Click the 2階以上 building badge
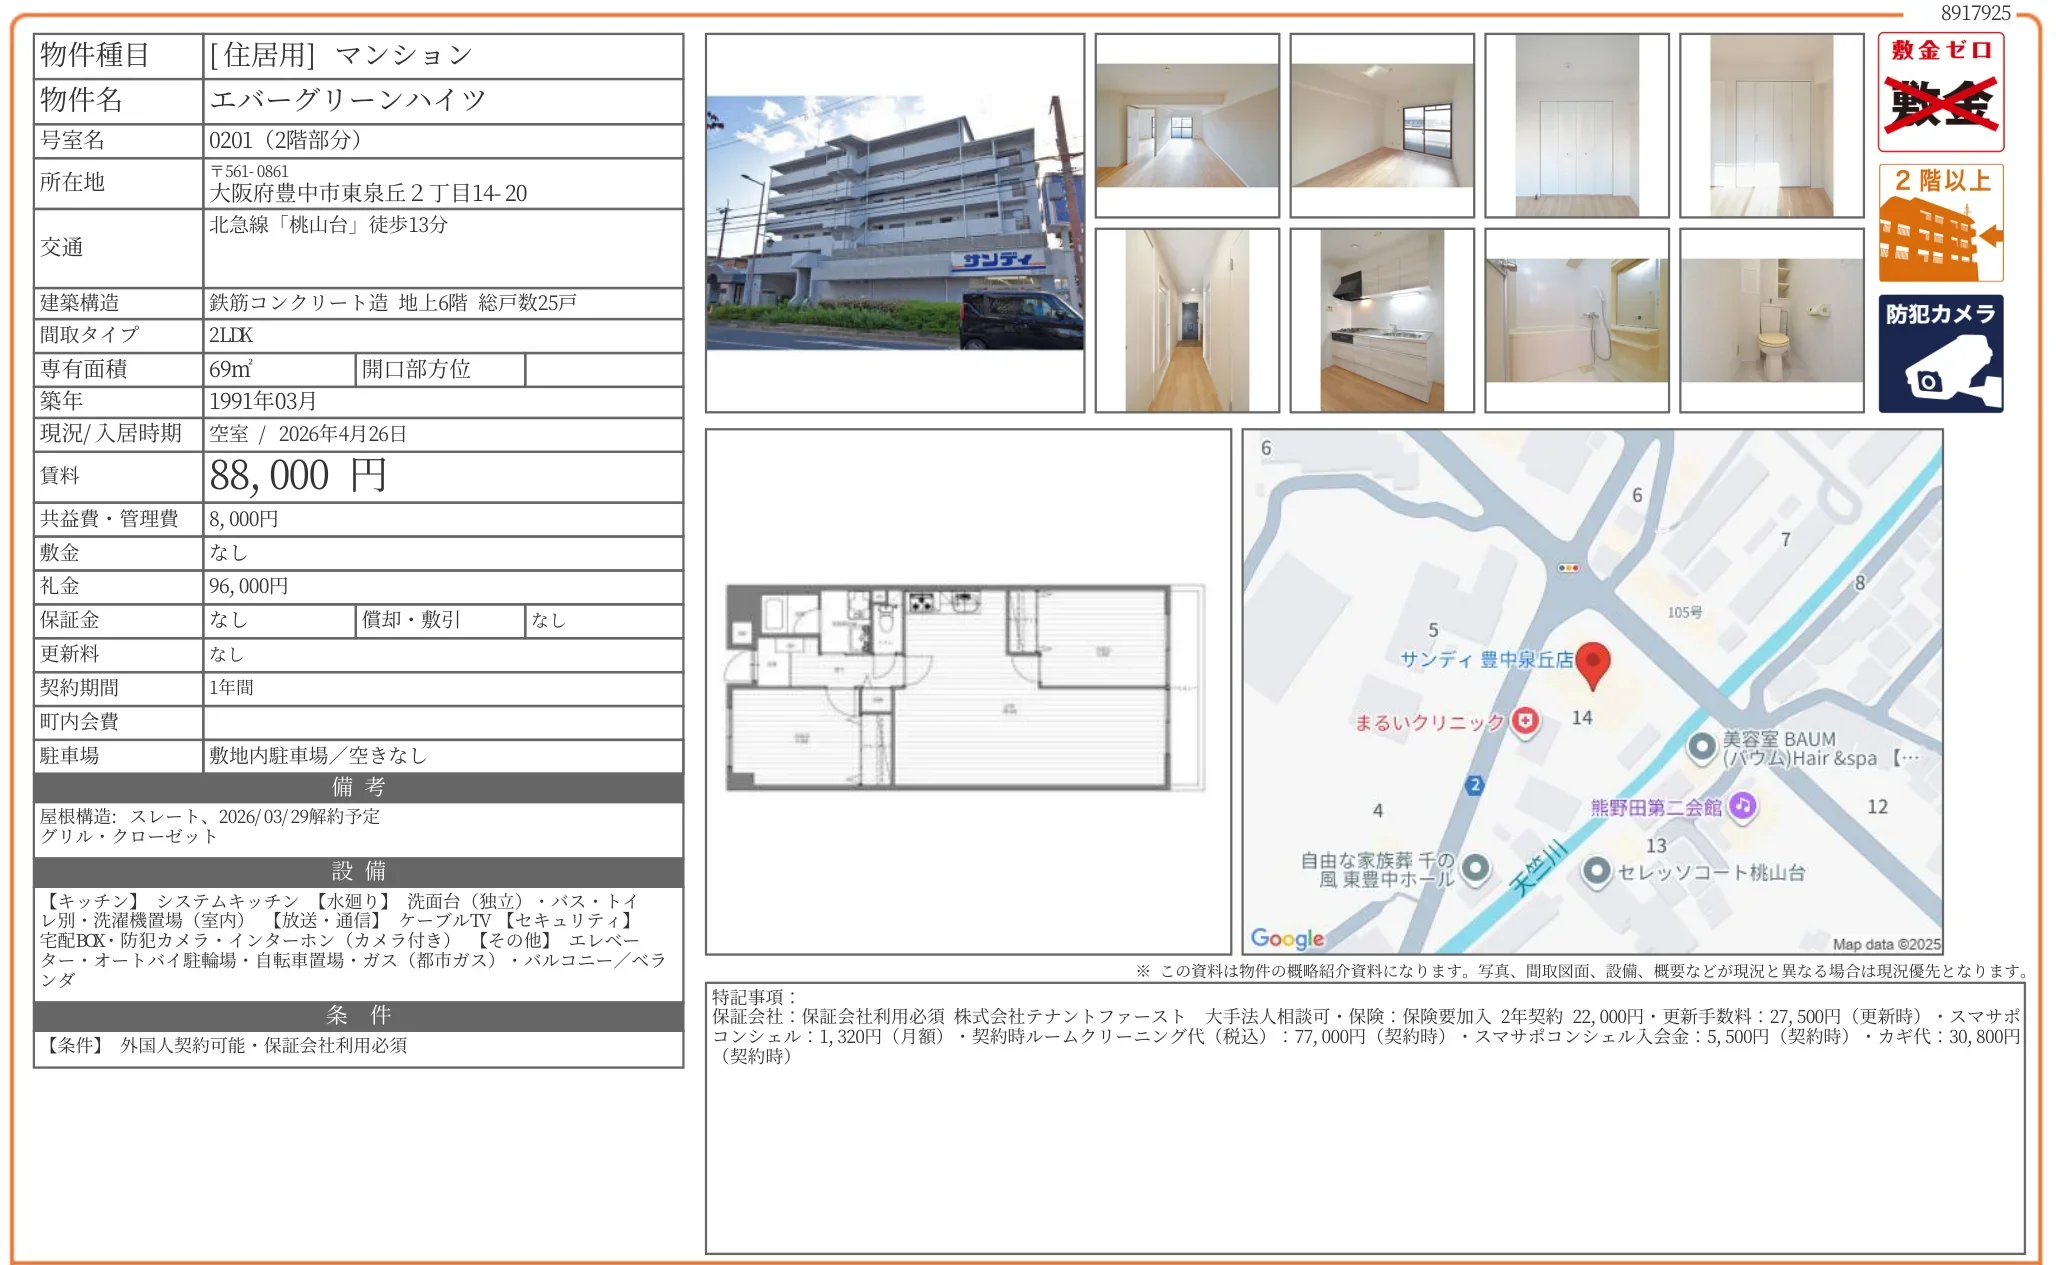 [1939, 223]
